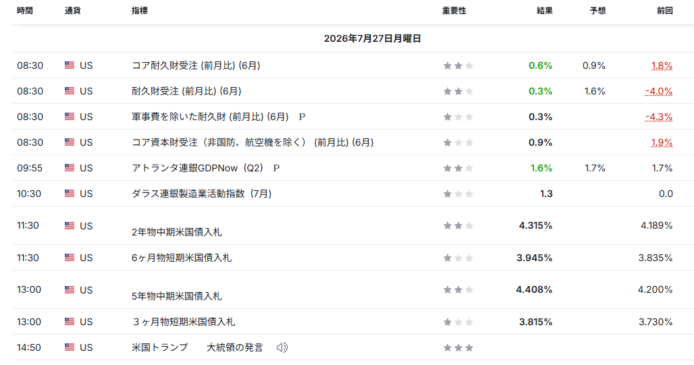
Task: Click the speaker icon beside 大統領の発言
Action: coord(282,347)
